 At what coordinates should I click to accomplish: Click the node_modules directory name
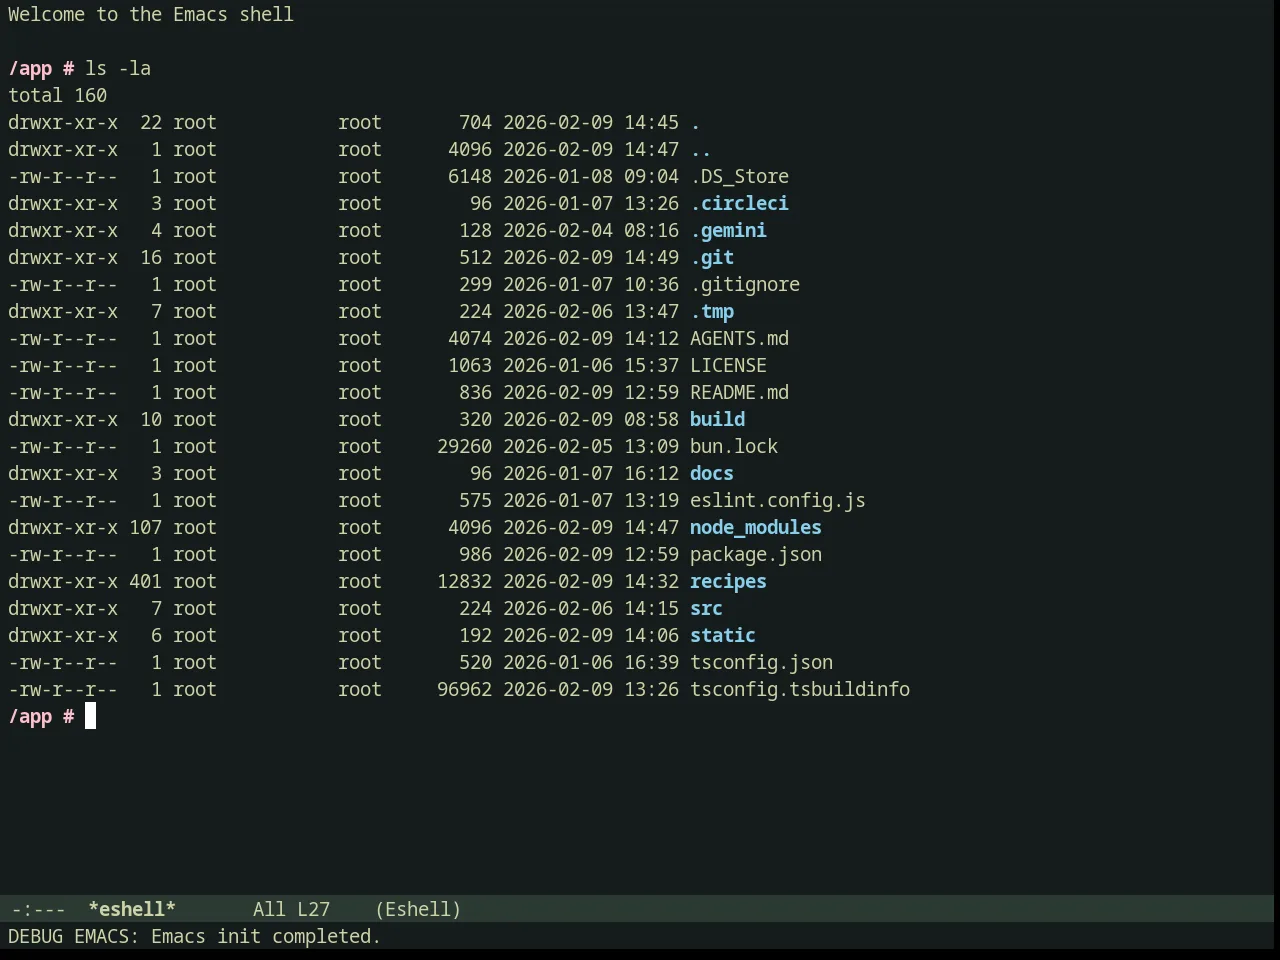click(756, 527)
